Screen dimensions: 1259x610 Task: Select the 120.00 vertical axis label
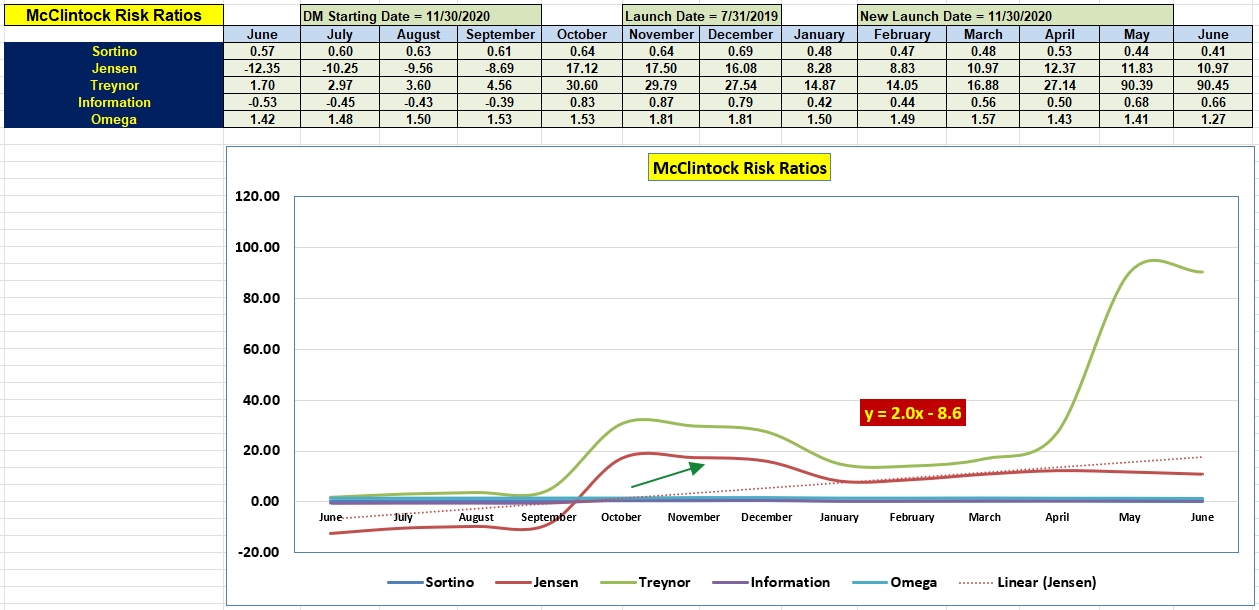(257, 196)
